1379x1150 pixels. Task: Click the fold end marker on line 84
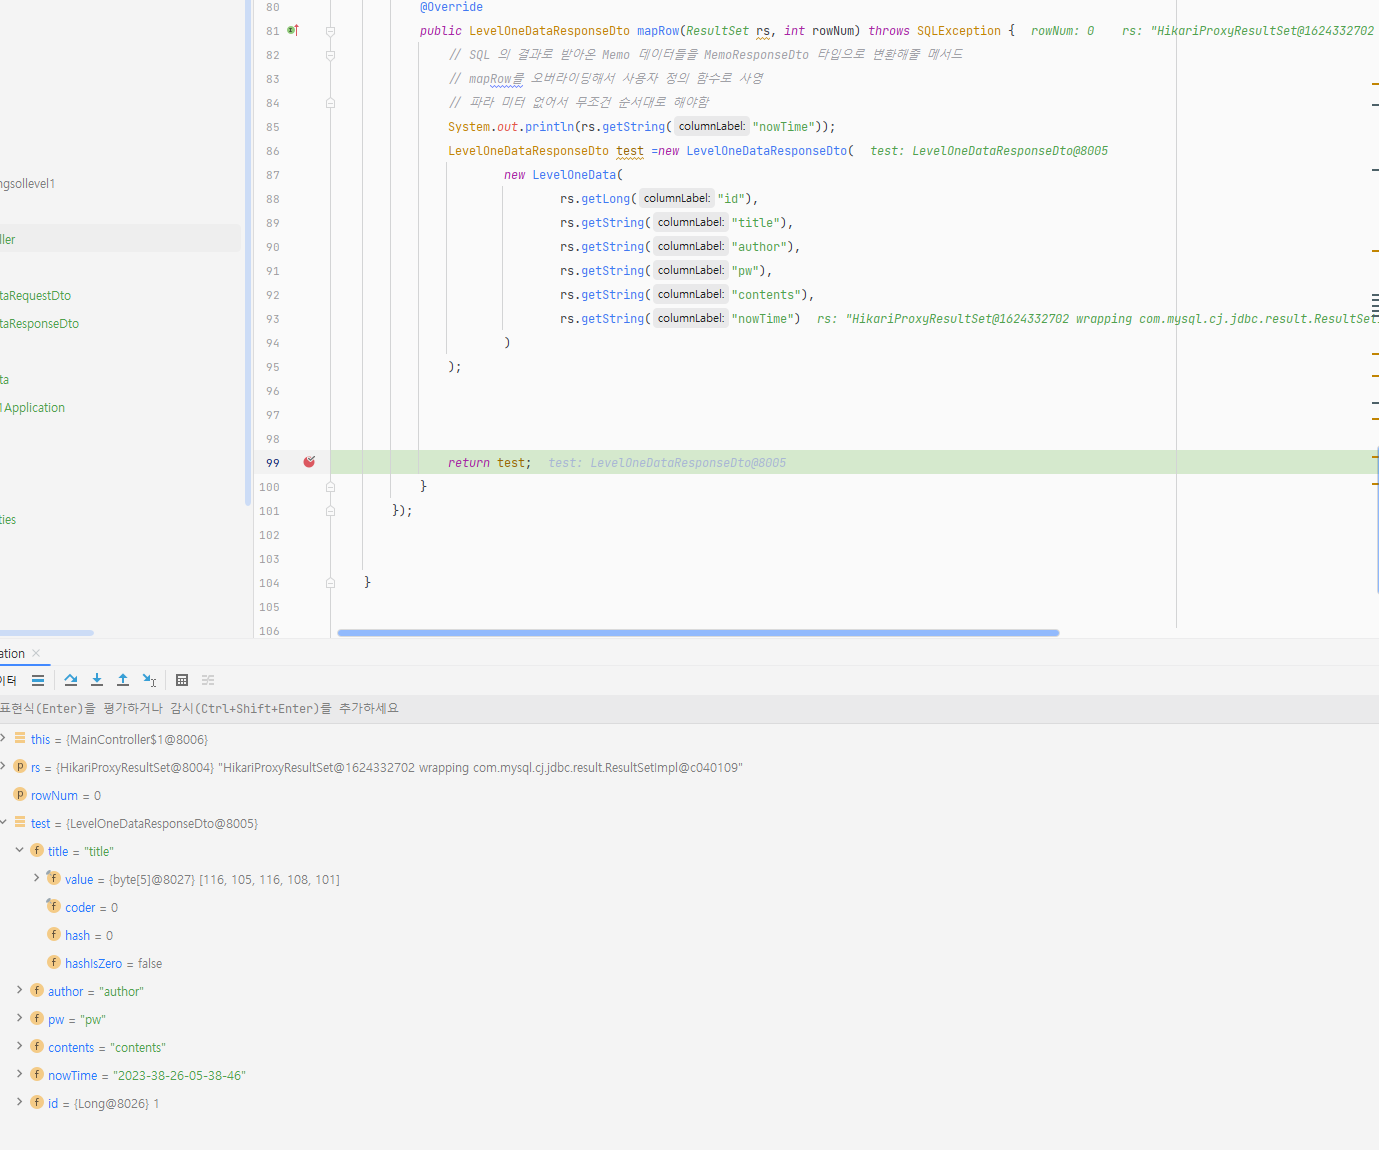click(330, 103)
